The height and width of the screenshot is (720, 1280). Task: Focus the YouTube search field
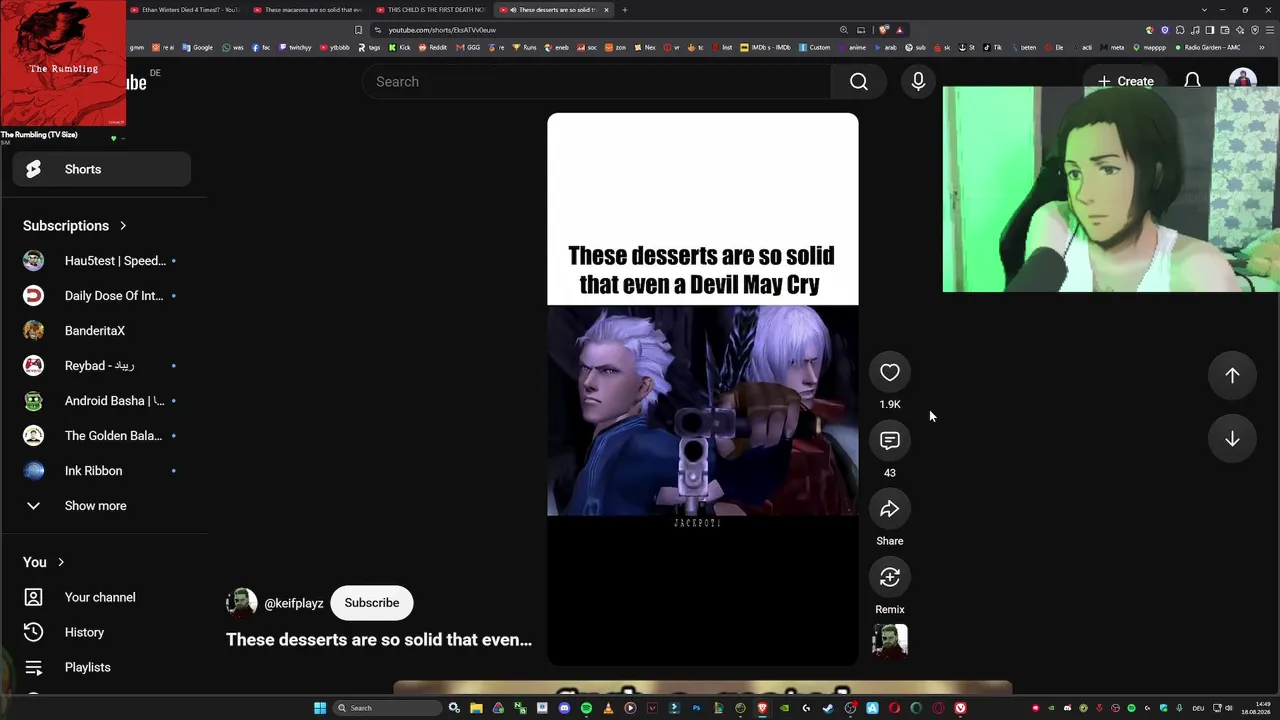(x=596, y=82)
